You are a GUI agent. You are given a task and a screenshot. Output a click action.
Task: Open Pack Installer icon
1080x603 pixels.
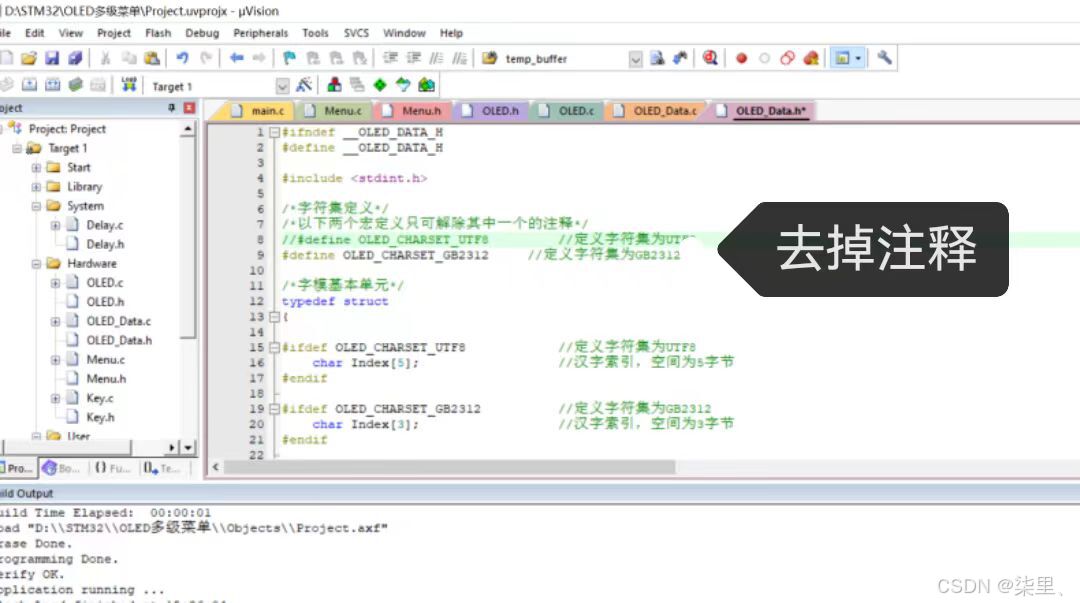(x=426, y=85)
